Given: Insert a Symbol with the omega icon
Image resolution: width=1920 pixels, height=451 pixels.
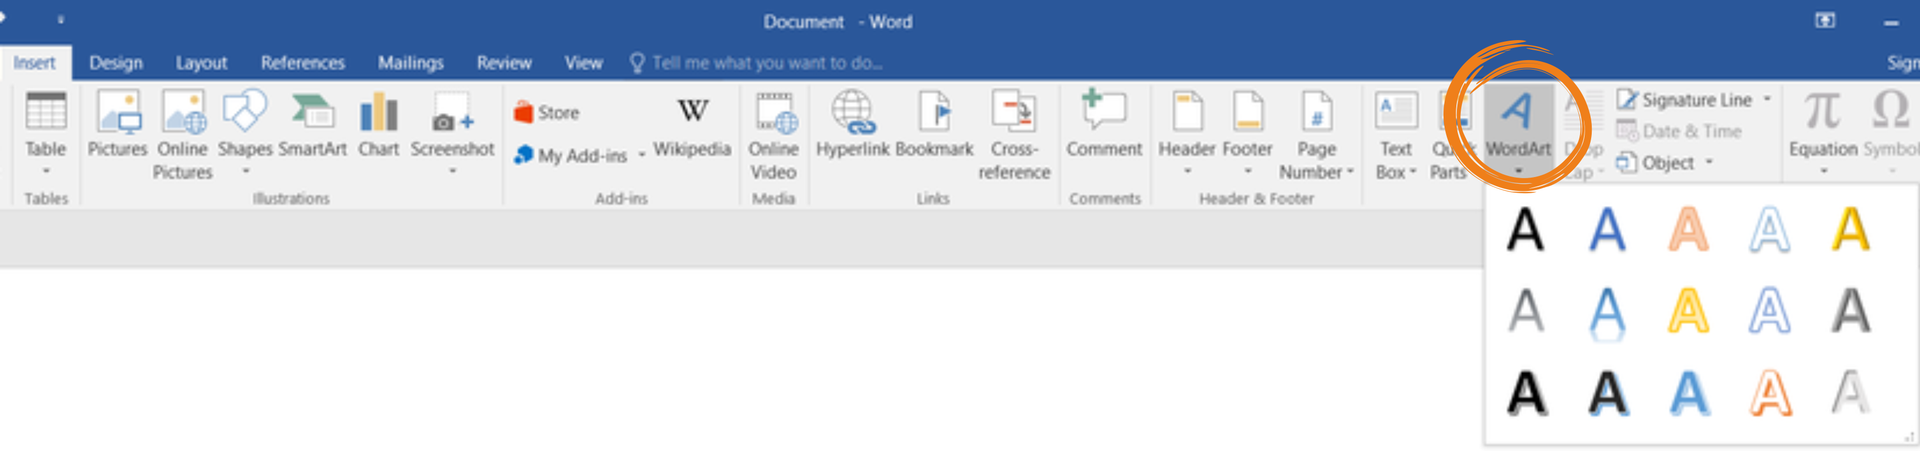Looking at the screenshot, I should click(x=1891, y=133).
